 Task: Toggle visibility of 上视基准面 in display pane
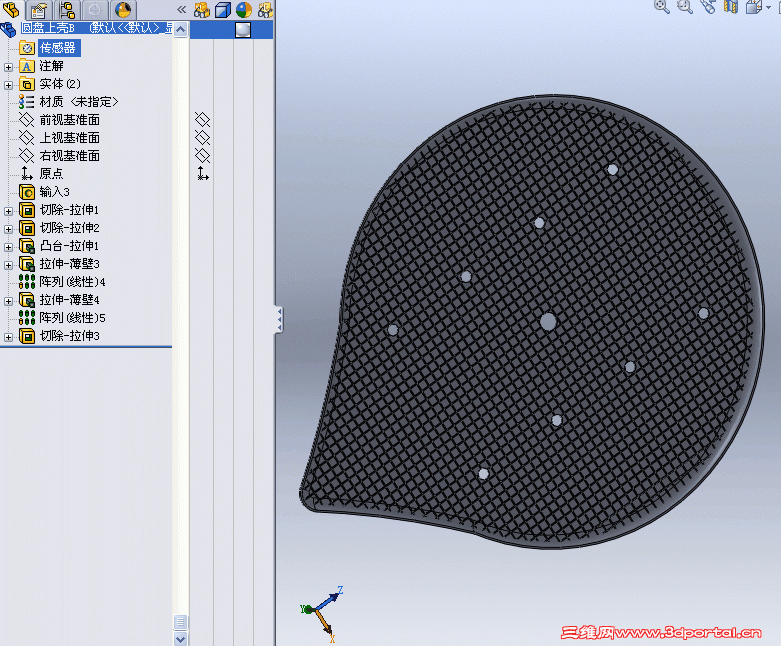(x=202, y=137)
